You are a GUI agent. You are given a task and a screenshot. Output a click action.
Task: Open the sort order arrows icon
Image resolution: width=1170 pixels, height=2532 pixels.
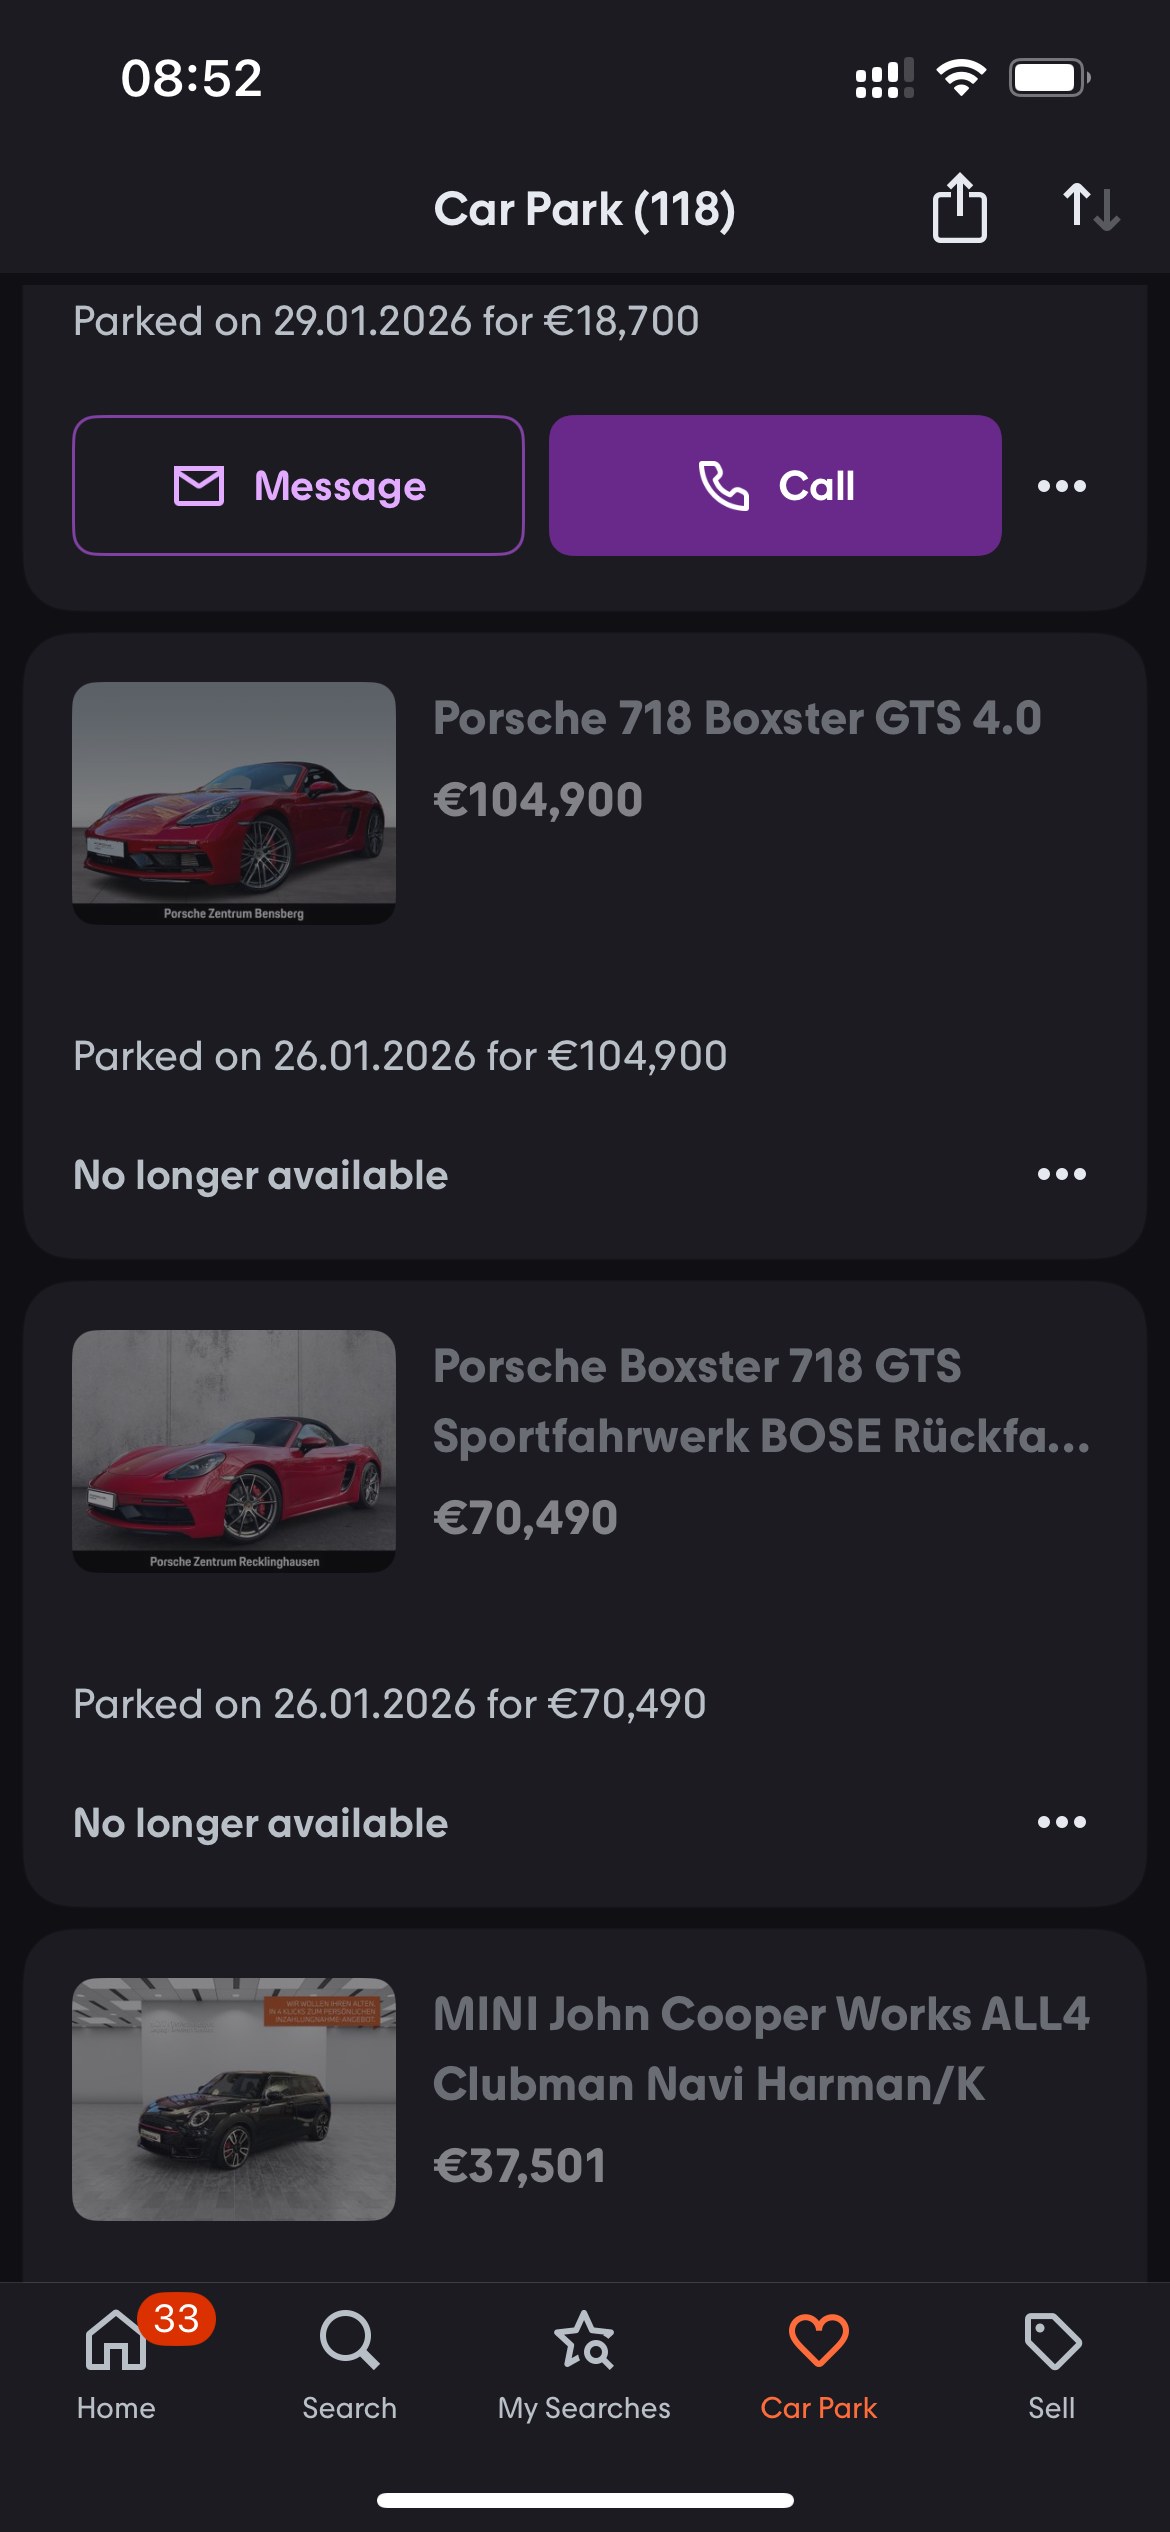click(x=1090, y=207)
